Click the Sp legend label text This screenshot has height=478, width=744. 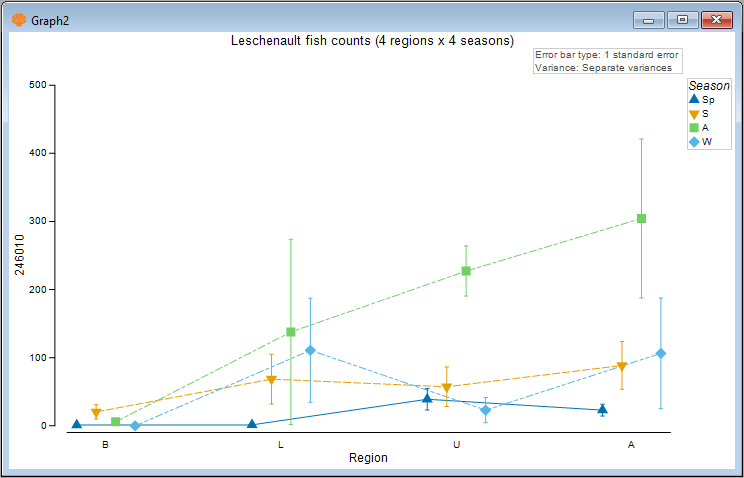[708, 100]
